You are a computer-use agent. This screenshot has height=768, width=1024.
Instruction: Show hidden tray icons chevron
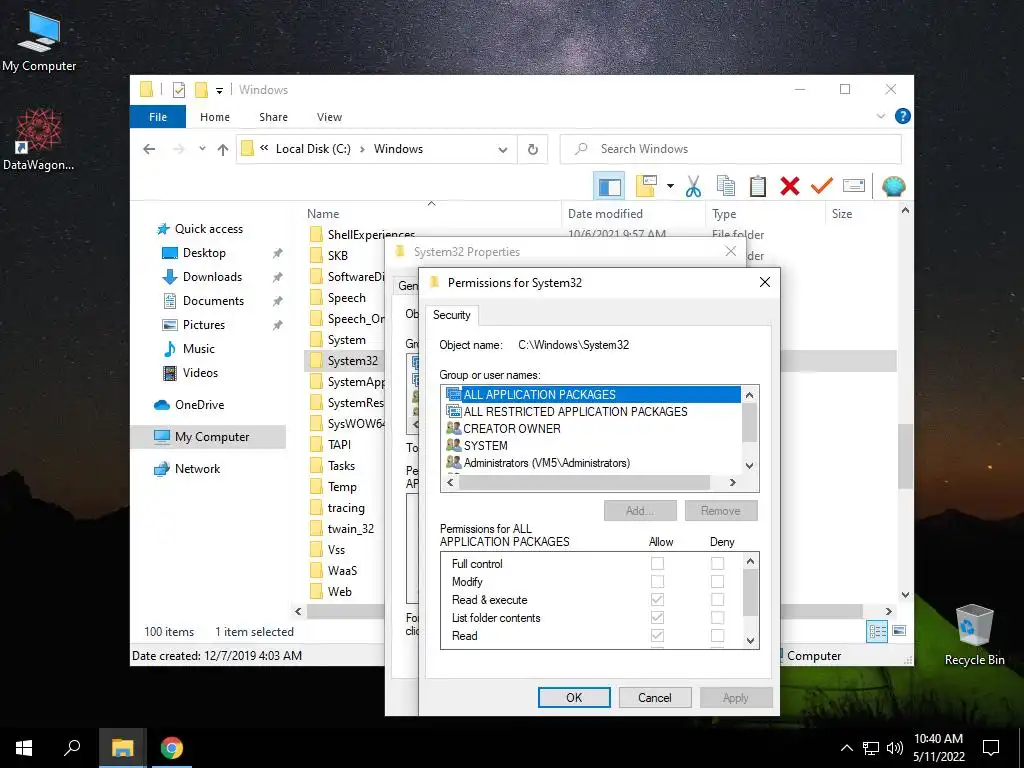(846, 748)
